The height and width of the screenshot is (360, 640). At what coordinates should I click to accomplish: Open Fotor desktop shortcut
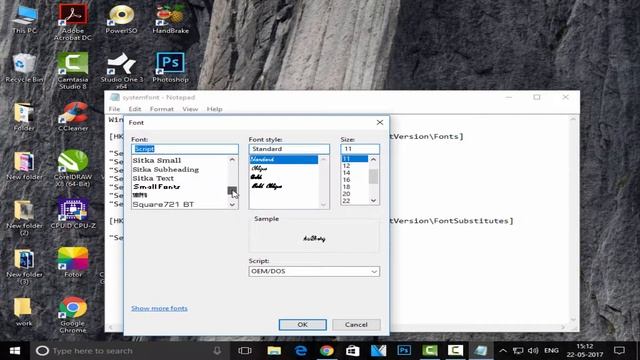click(x=73, y=263)
